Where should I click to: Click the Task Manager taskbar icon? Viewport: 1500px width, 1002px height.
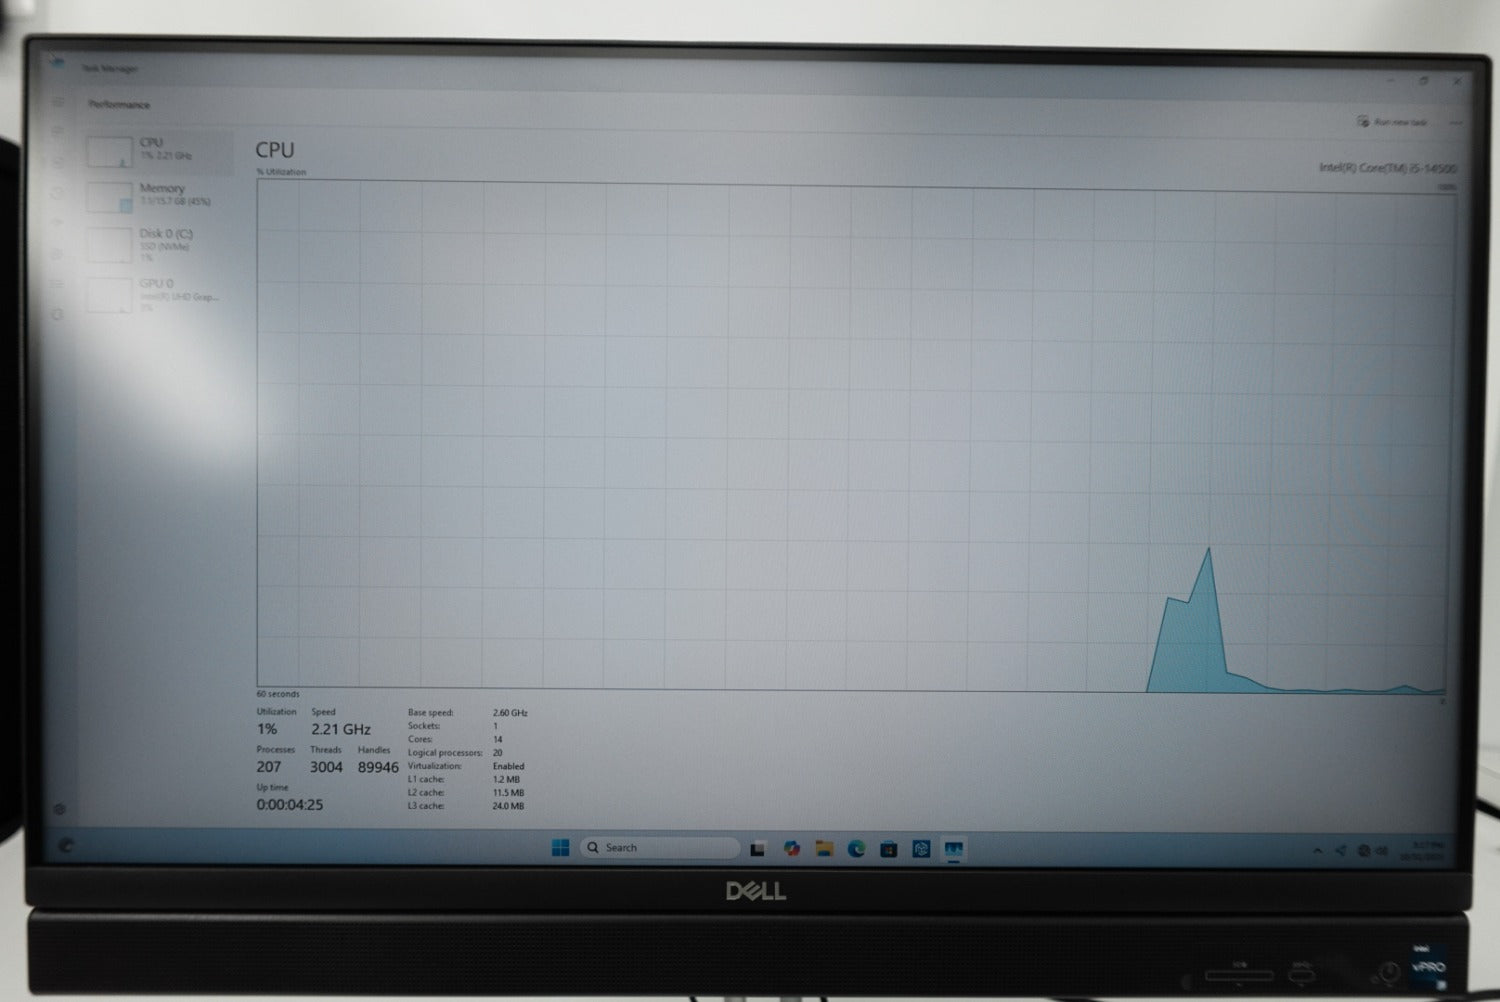[953, 849]
